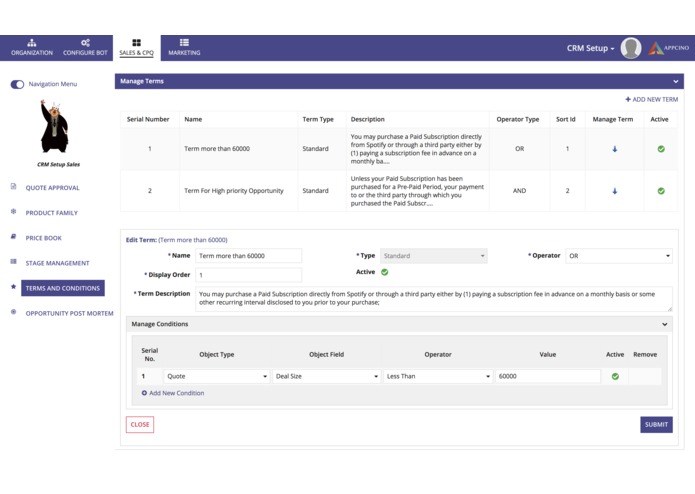Open the Configure Bot tab

coord(85,47)
